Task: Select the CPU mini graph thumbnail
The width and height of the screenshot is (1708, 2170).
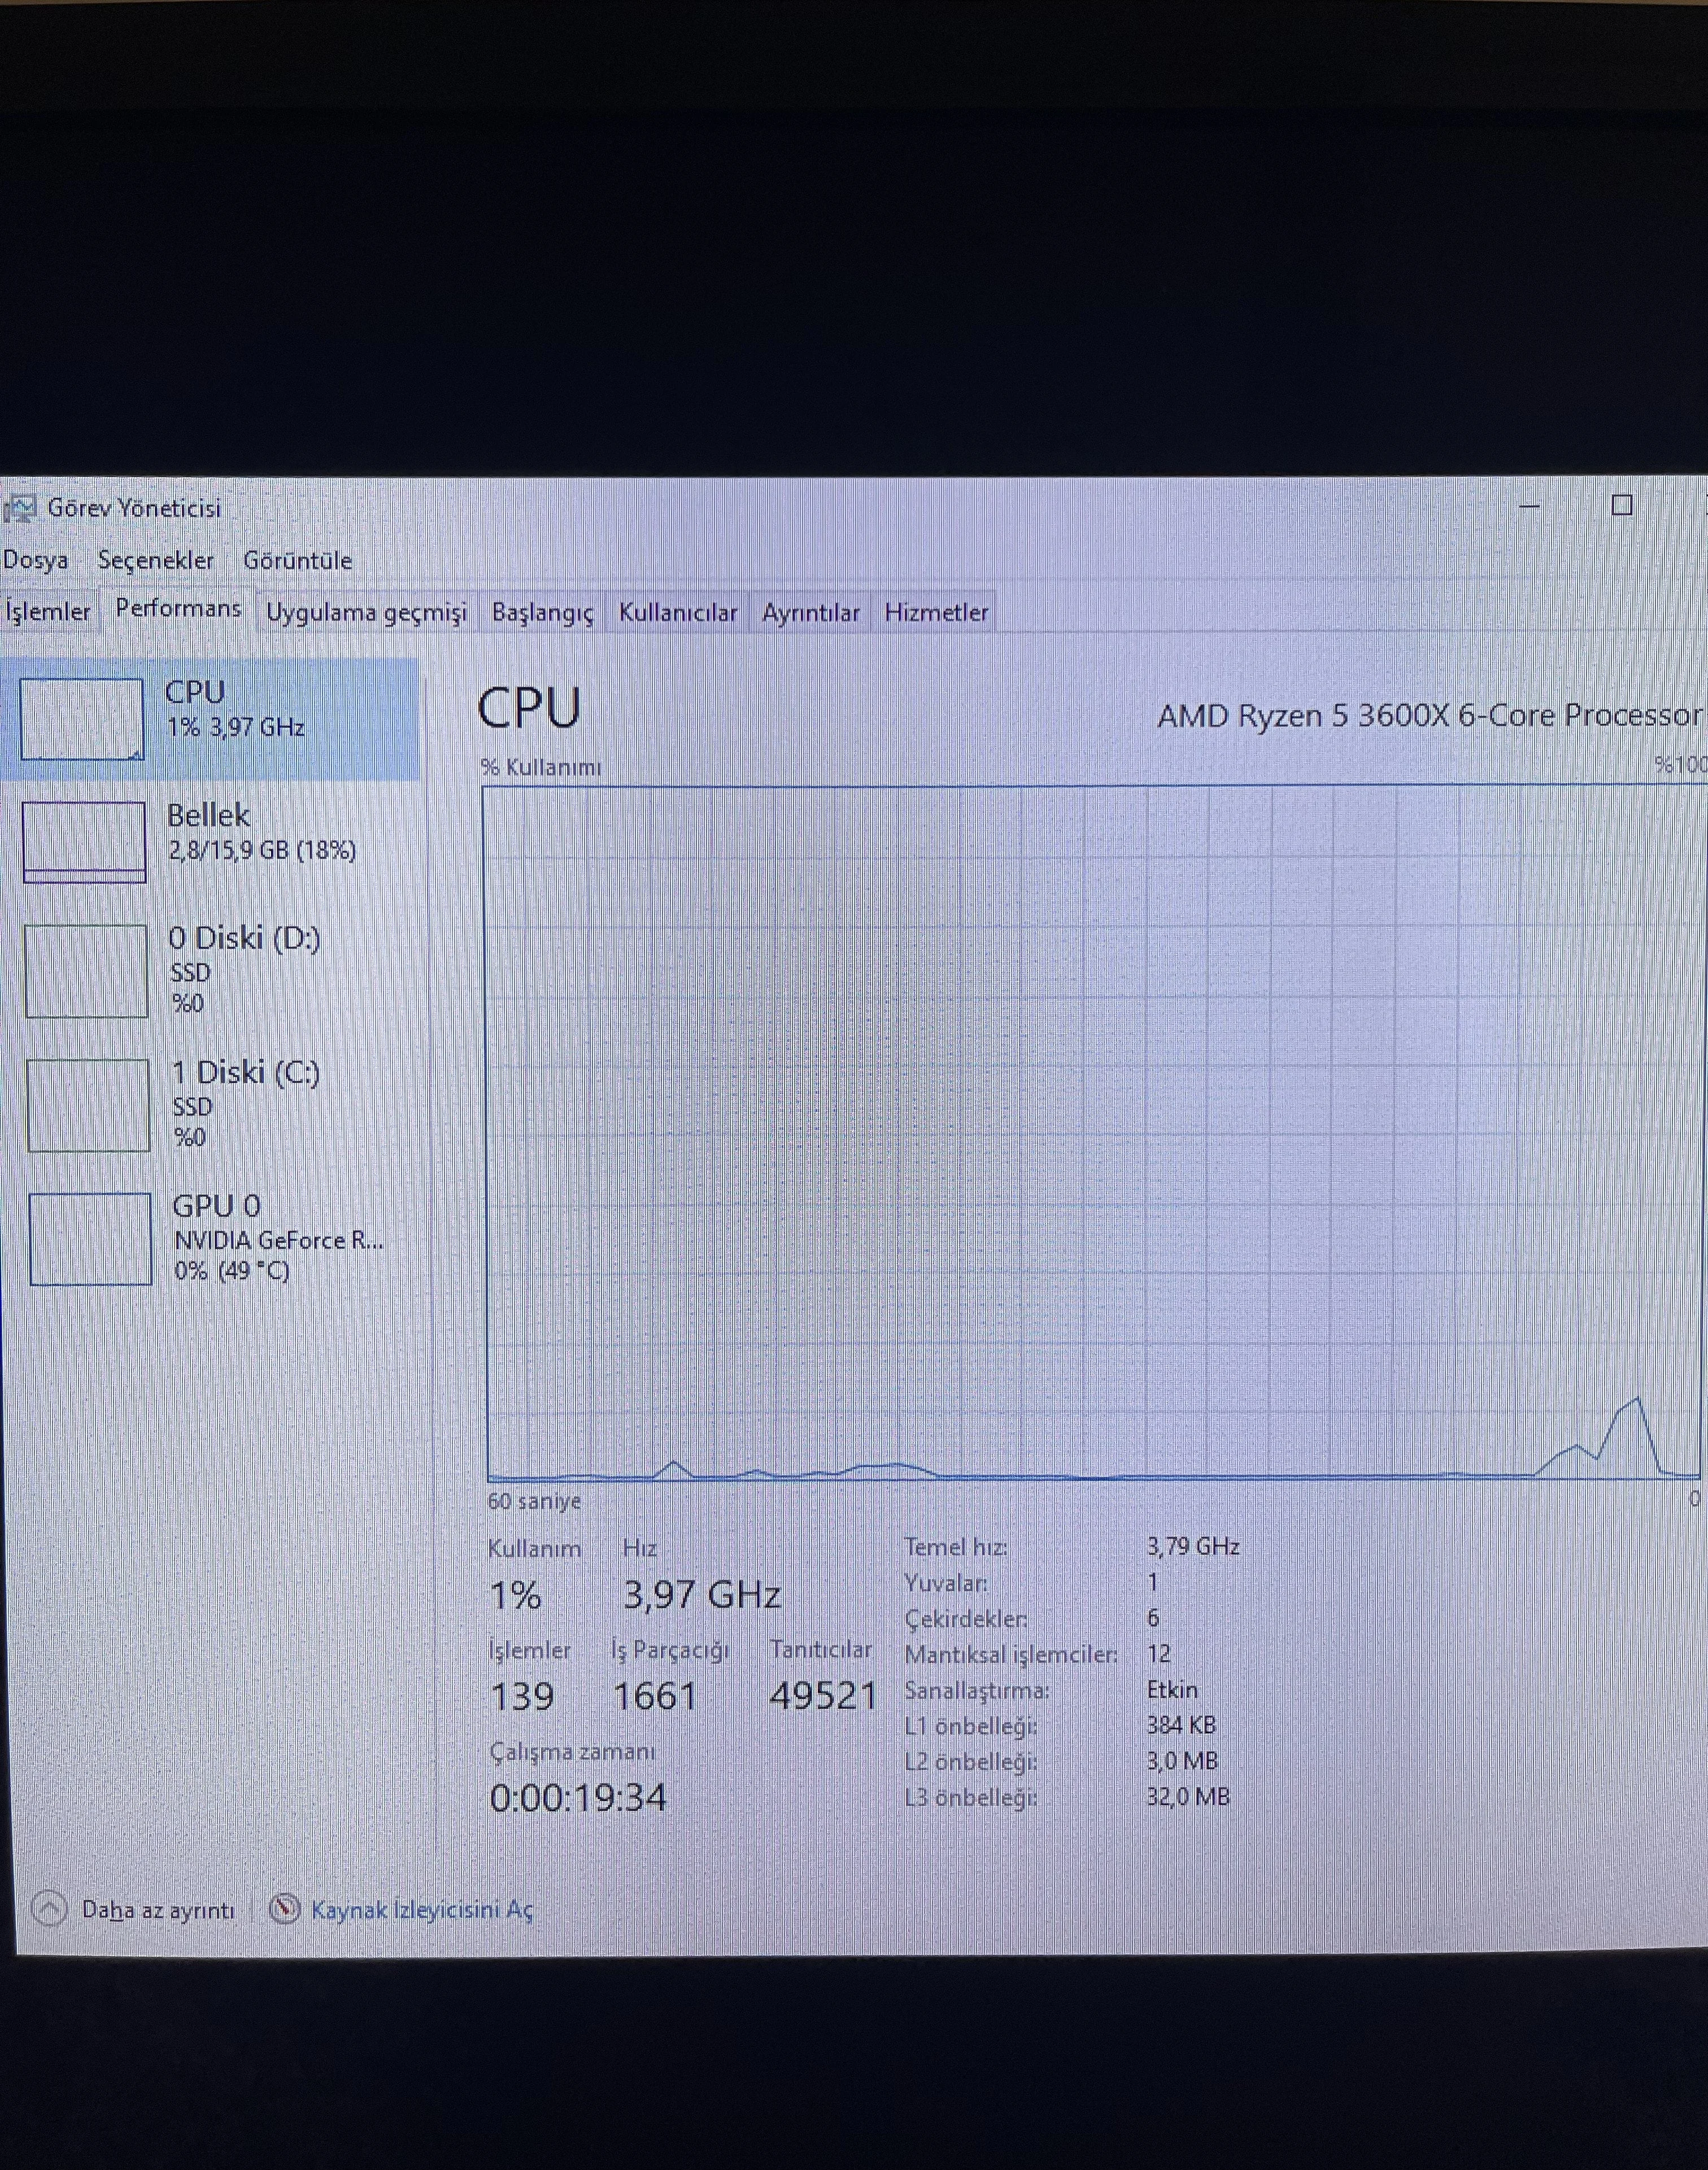Action: point(81,718)
